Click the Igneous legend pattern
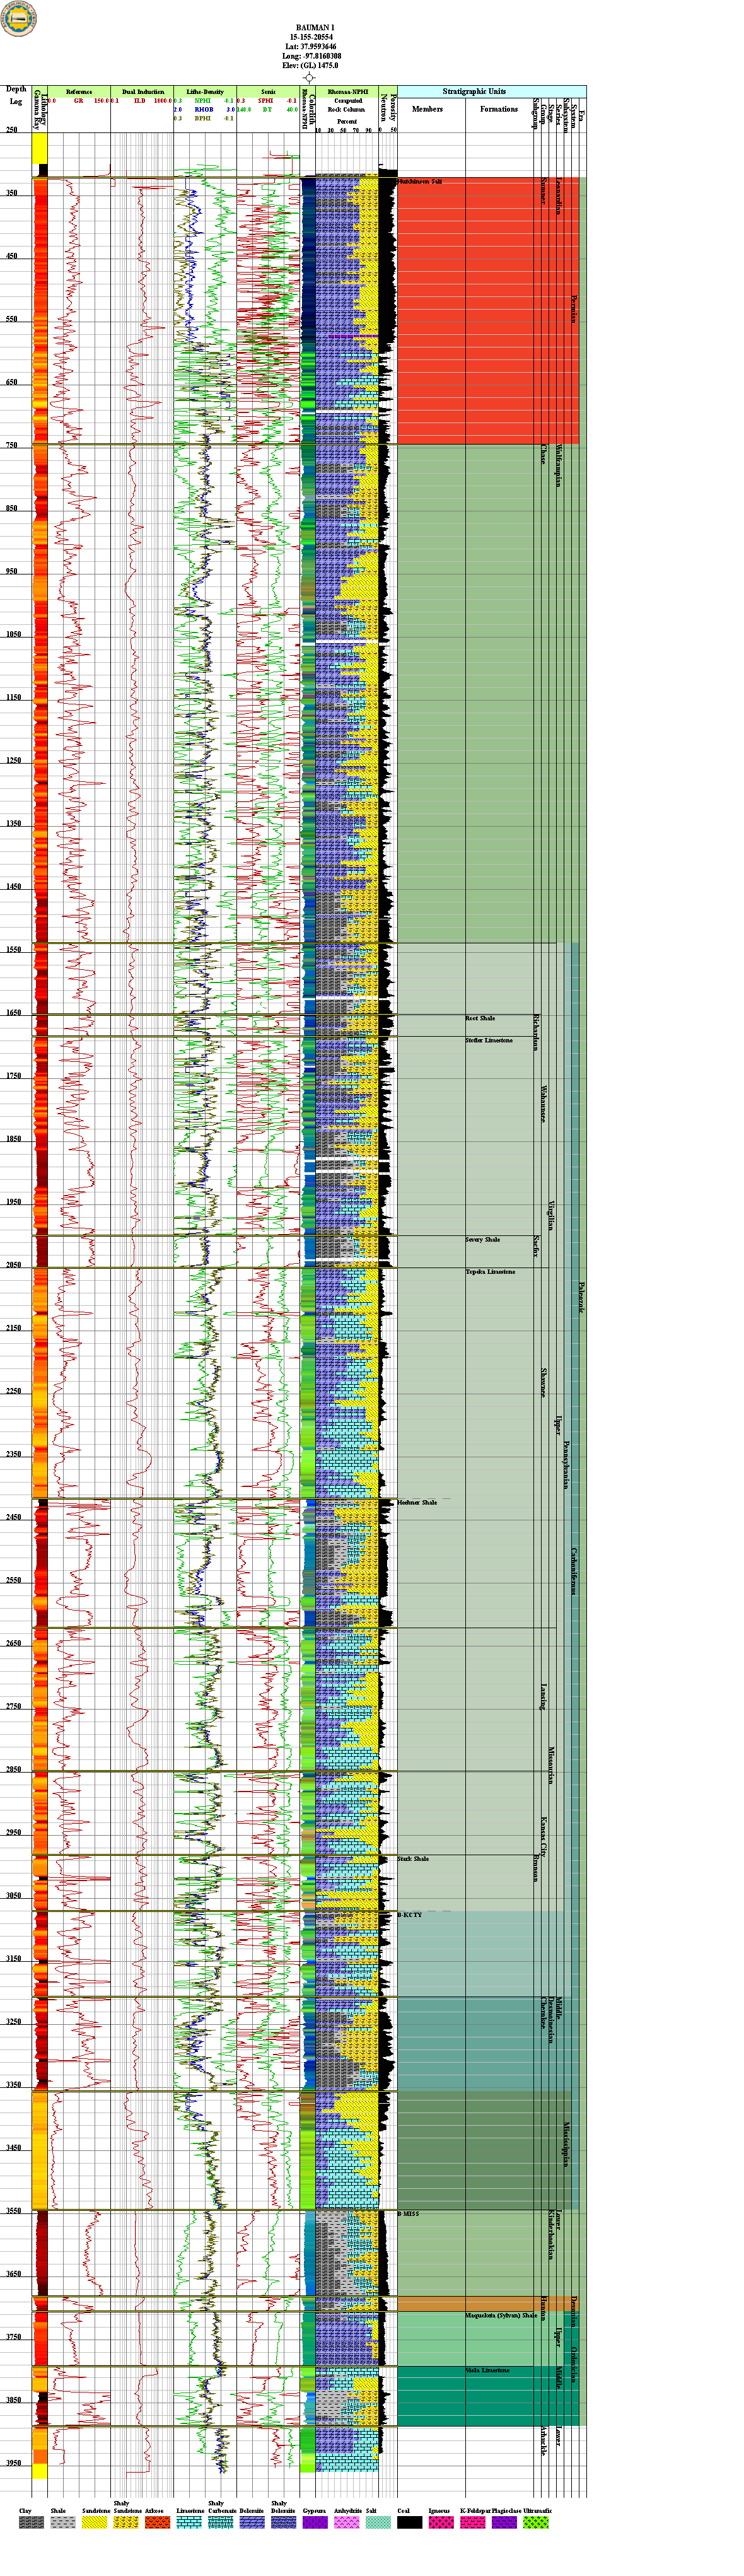 tap(440, 2522)
